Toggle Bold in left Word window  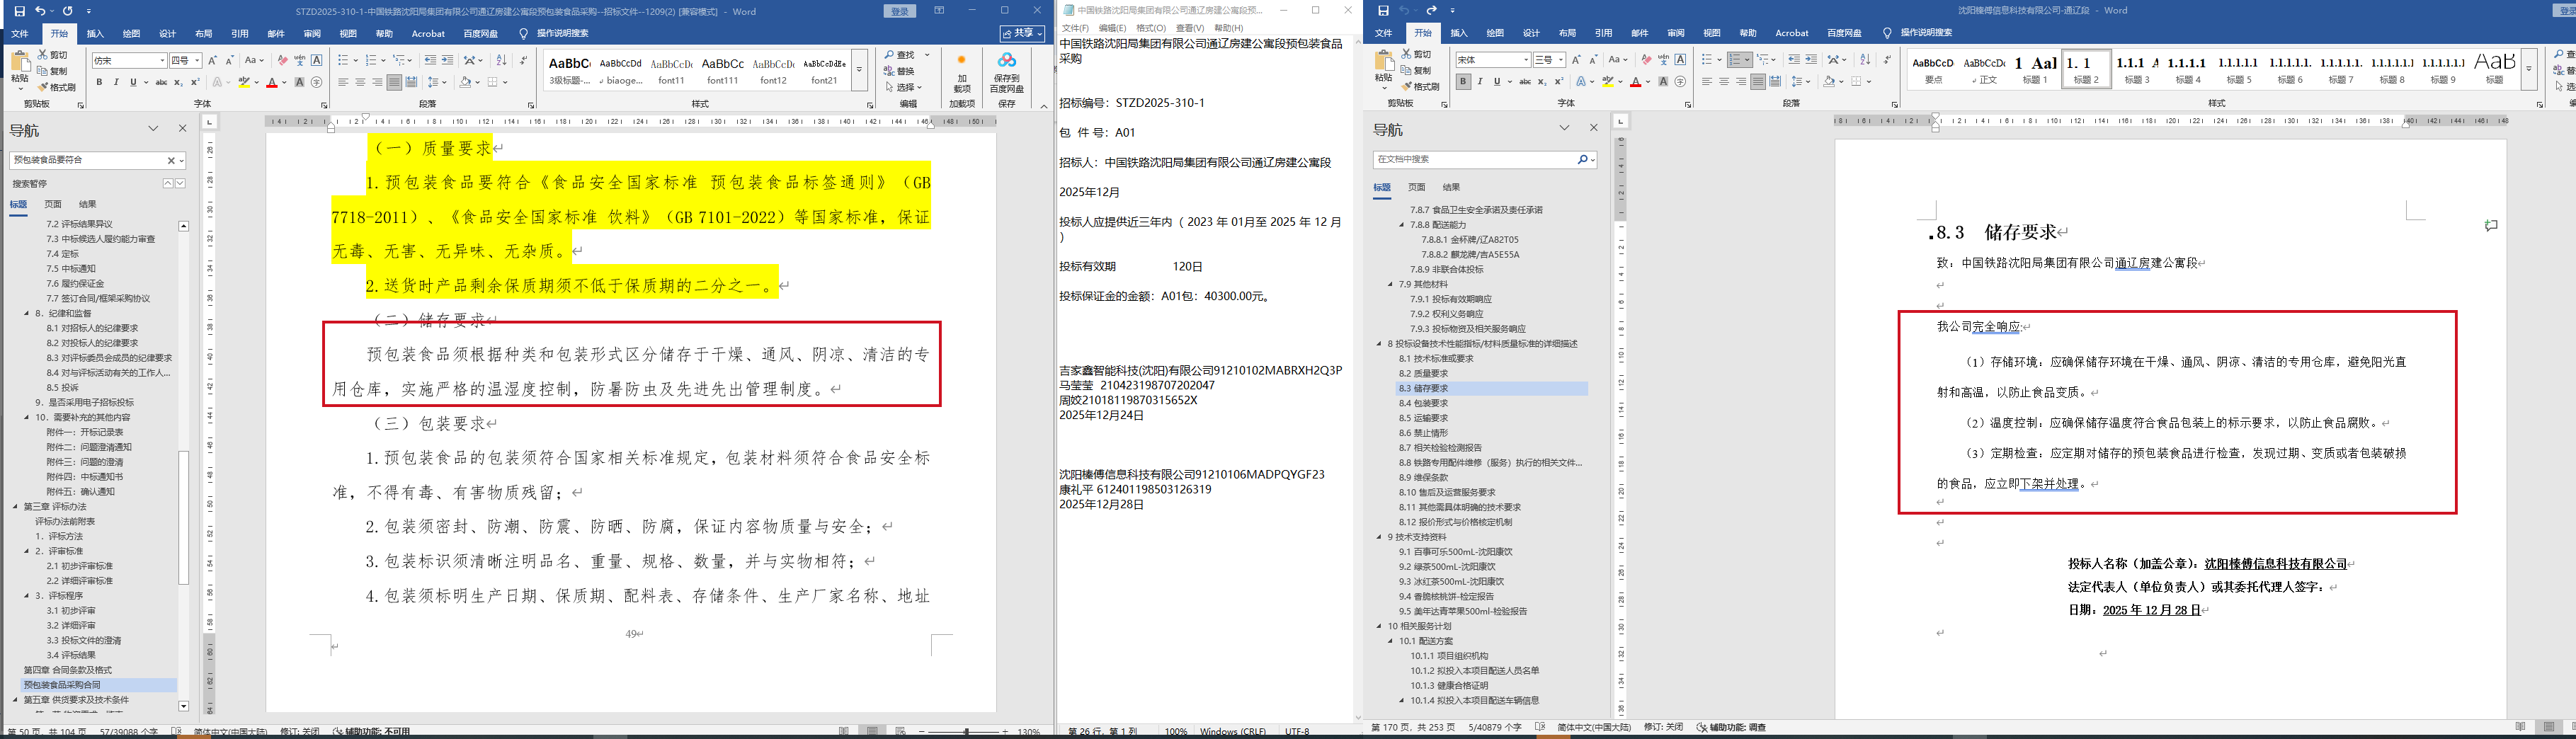click(x=99, y=82)
